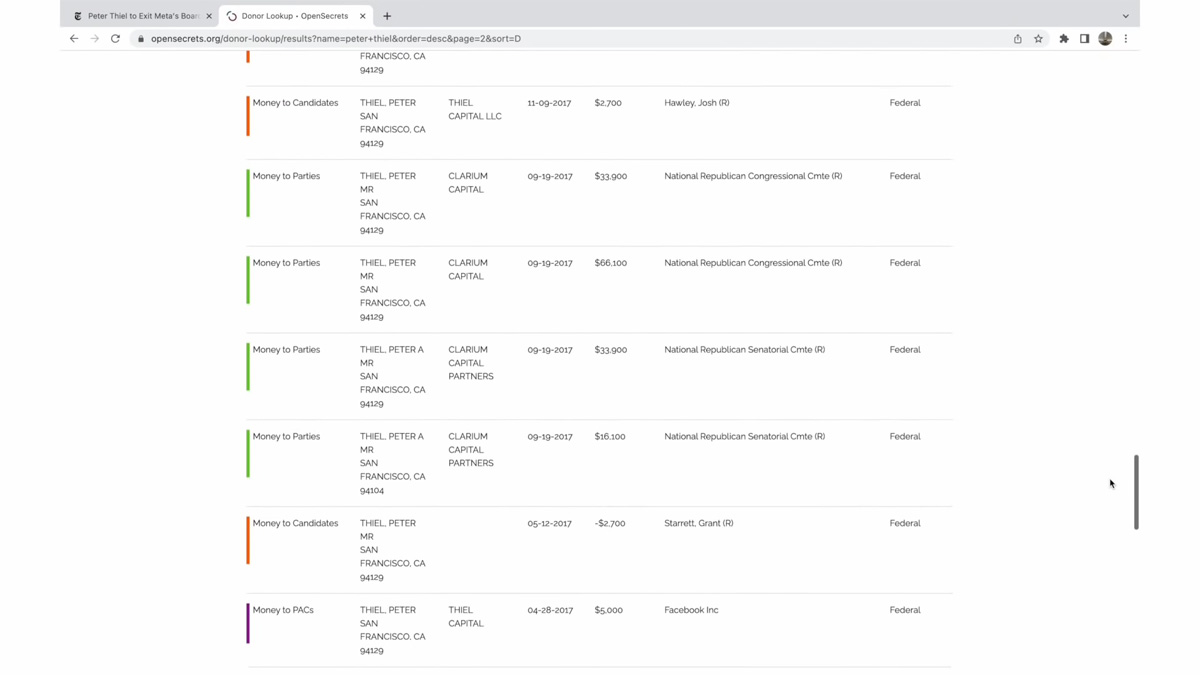This screenshot has height=675, width=1200.
Task: Open the Starrett, Grant (R) recipient
Action: (x=699, y=524)
